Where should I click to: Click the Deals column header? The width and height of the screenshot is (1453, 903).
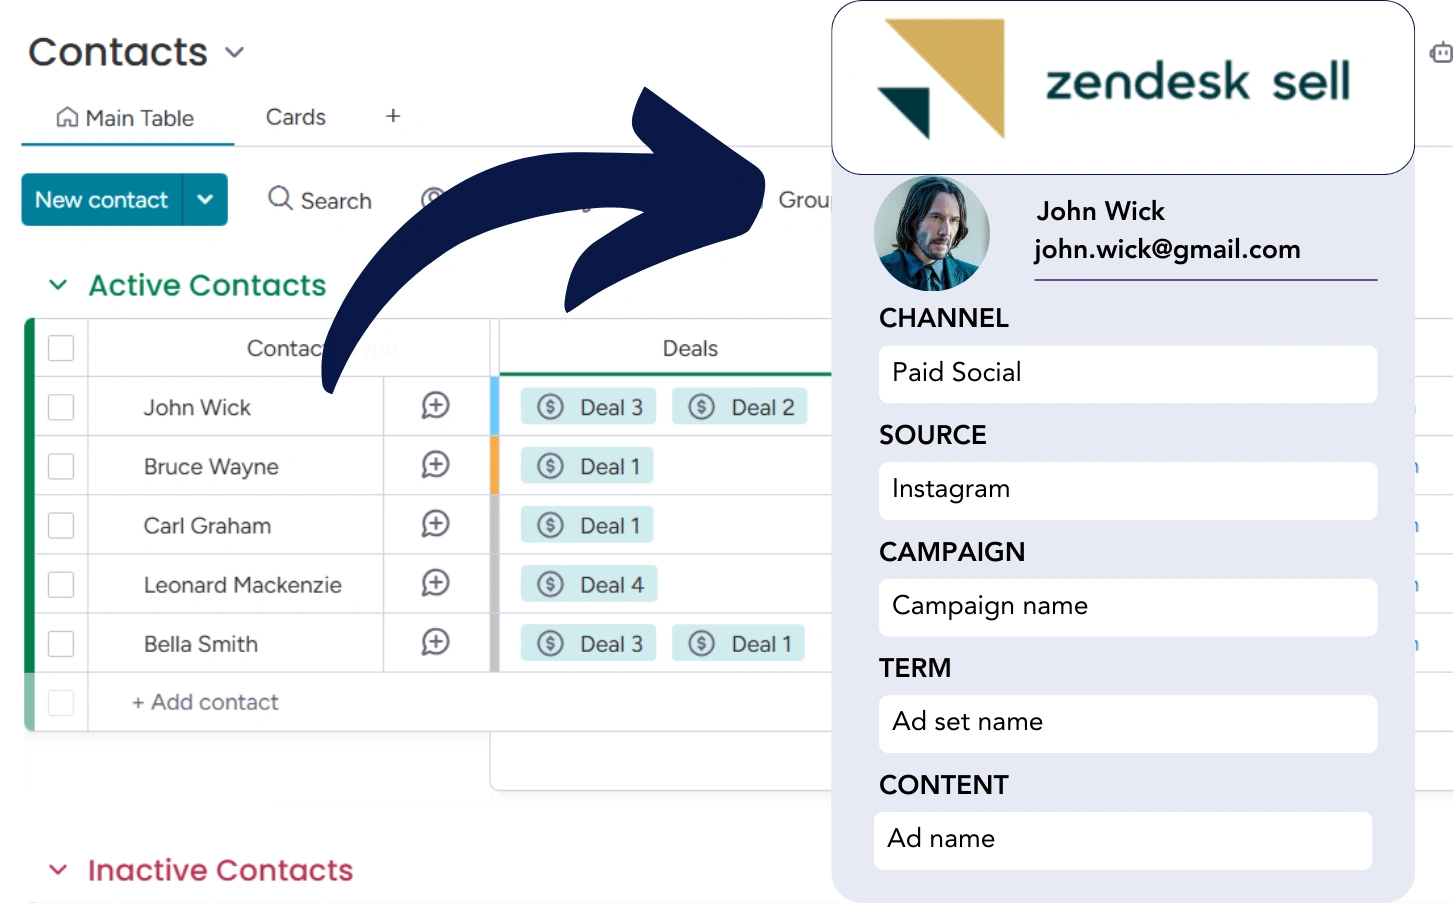(690, 348)
